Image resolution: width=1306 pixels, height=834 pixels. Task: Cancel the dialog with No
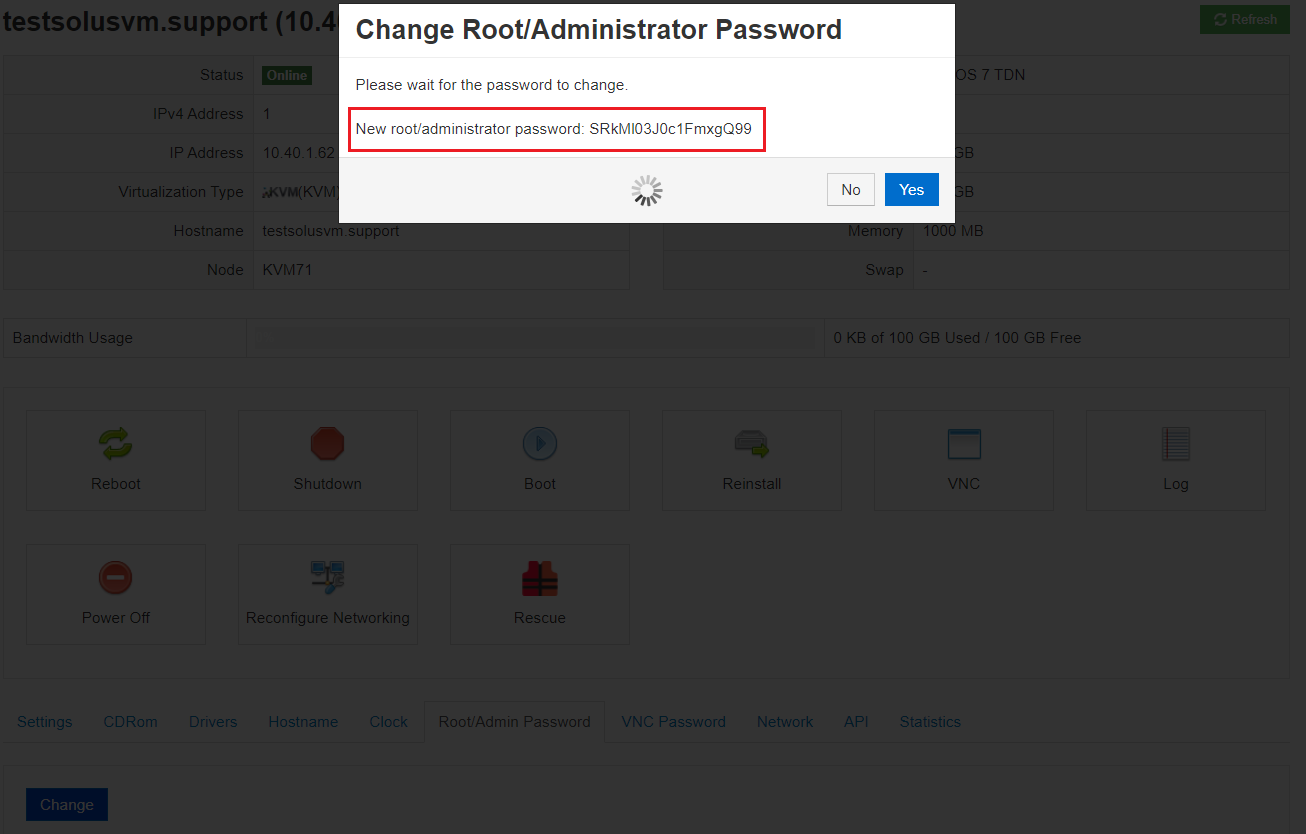coord(851,190)
